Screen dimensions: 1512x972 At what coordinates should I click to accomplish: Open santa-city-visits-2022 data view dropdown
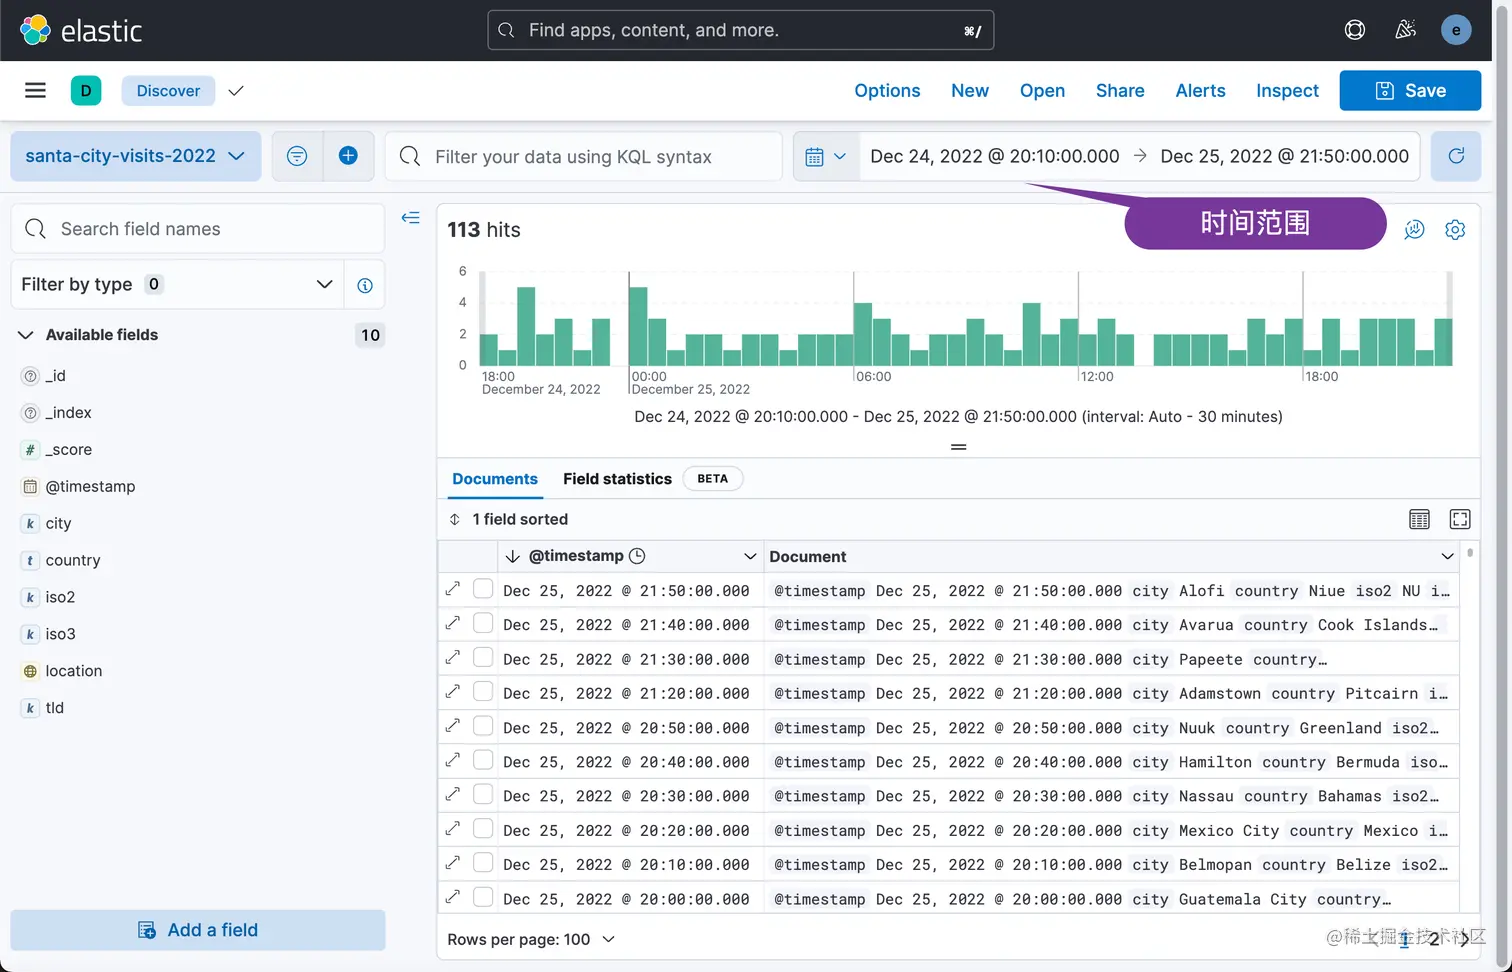pos(136,156)
